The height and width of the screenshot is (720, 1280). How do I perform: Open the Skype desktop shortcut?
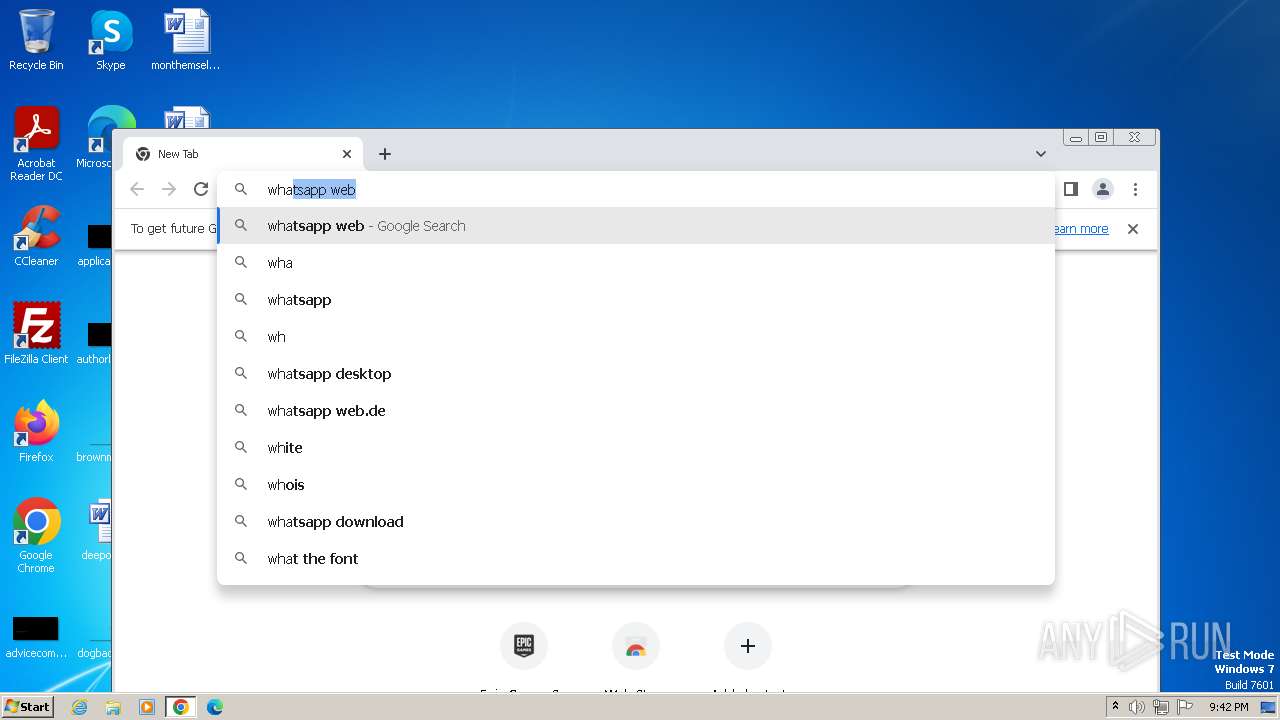tap(111, 40)
